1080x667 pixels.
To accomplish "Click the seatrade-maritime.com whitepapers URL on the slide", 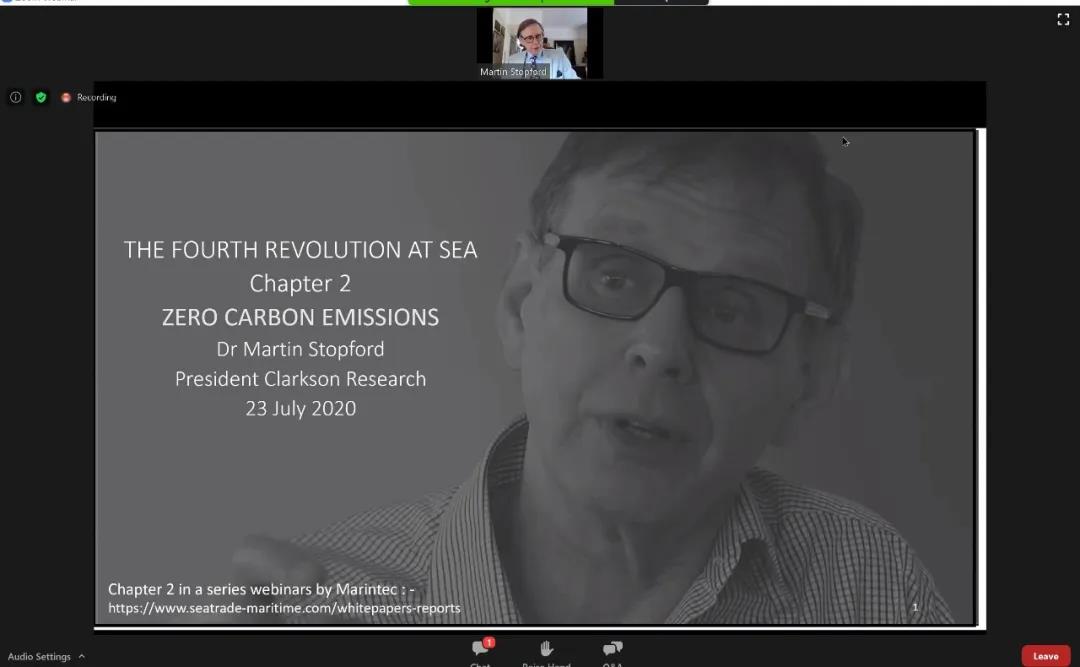I will click(x=284, y=608).
